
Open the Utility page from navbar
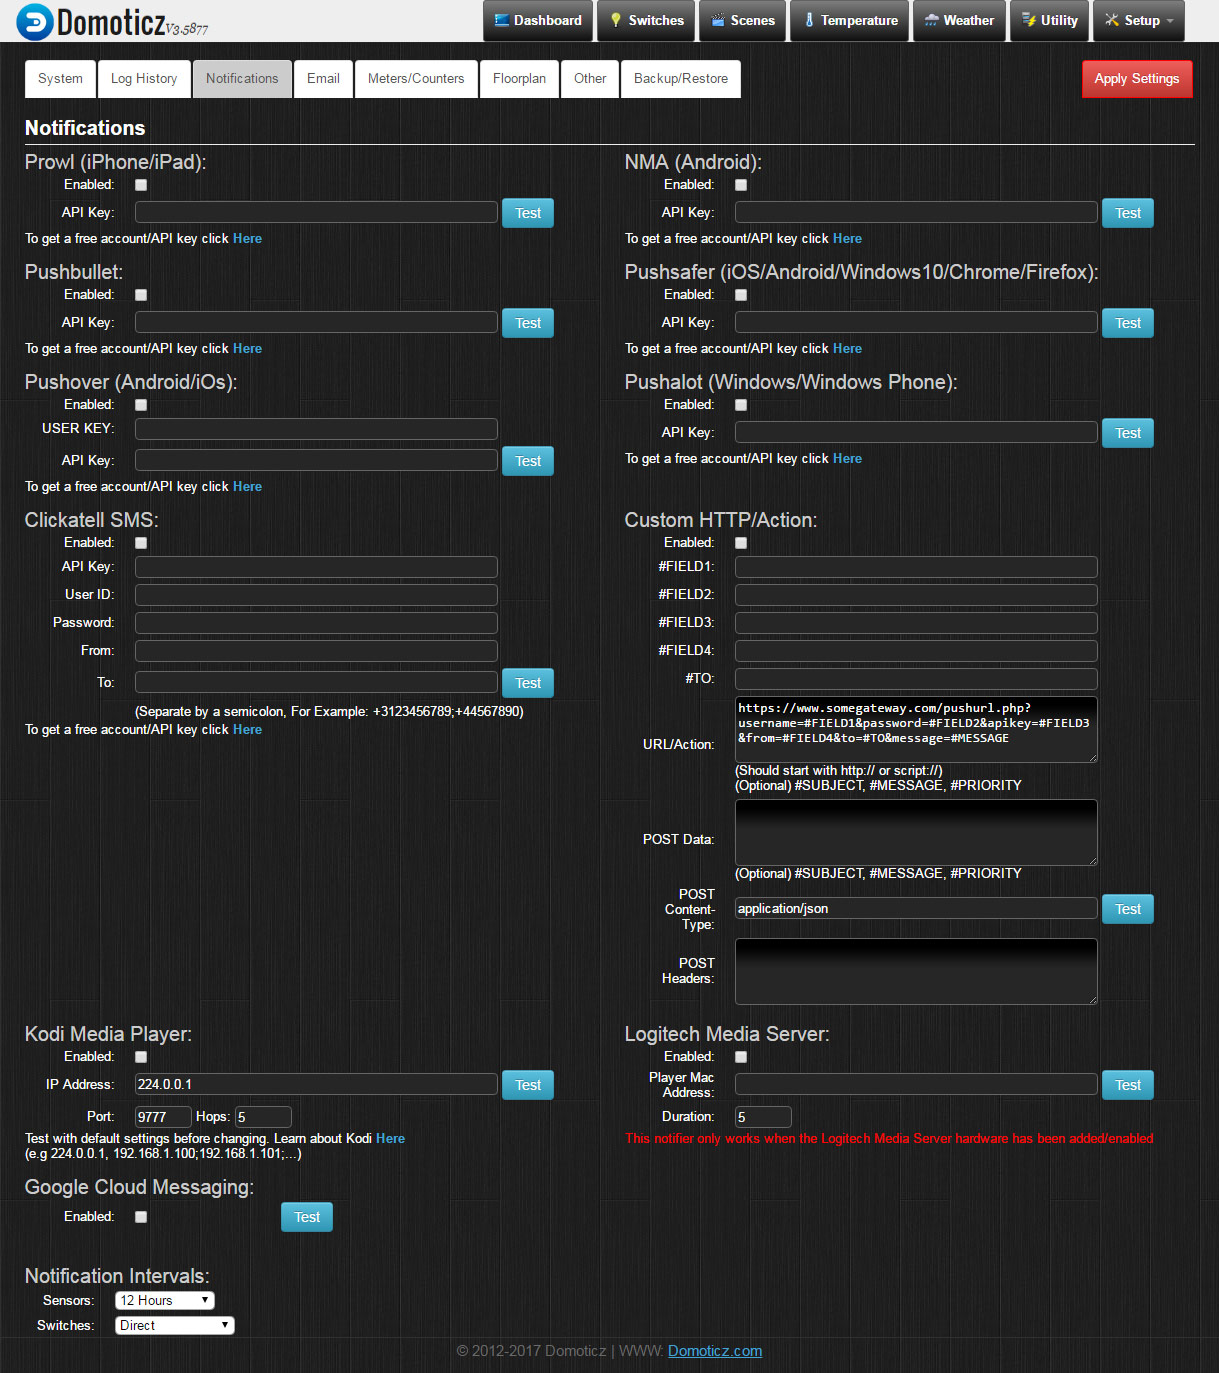(x=1049, y=21)
